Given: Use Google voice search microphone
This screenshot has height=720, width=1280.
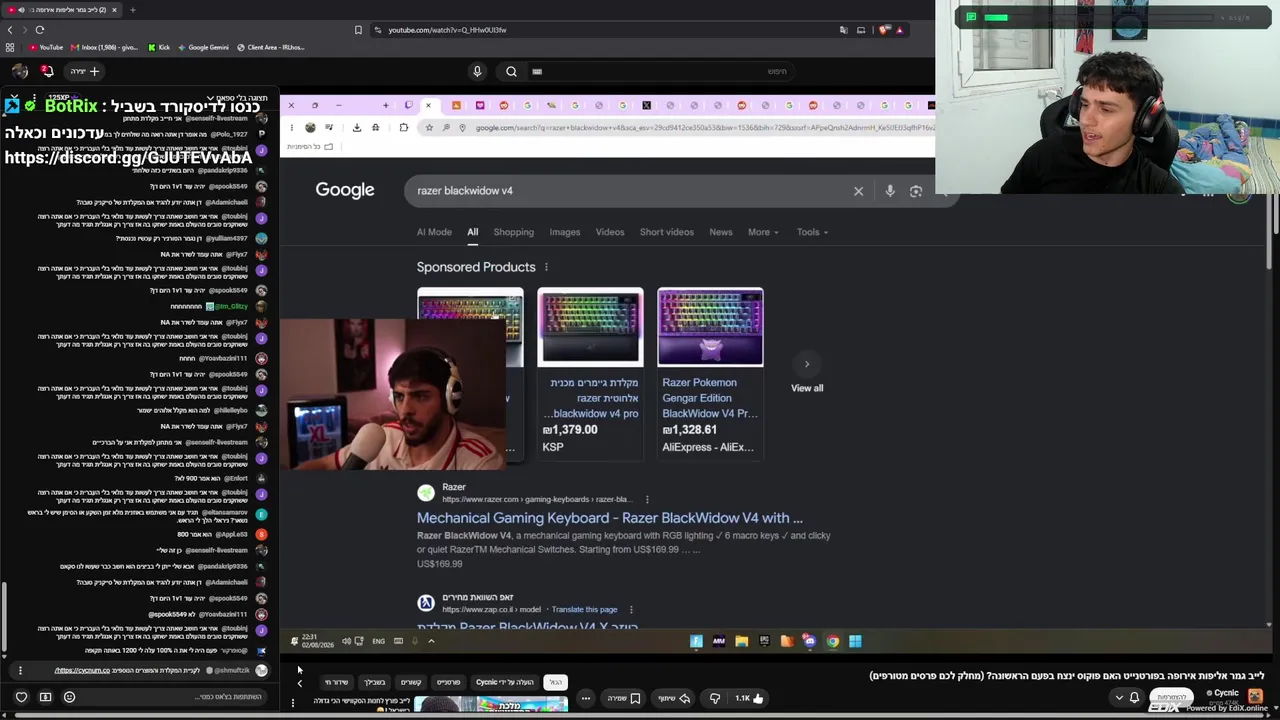Looking at the screenshot, I should 889,191.
